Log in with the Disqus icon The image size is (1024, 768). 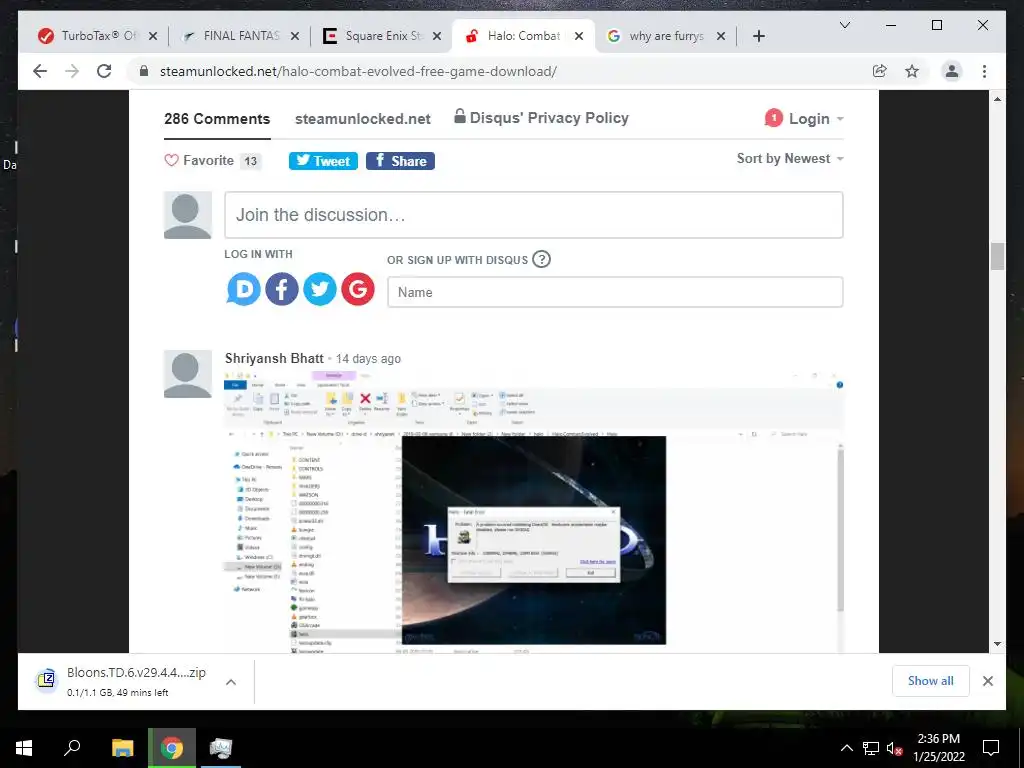click(244, 289)
